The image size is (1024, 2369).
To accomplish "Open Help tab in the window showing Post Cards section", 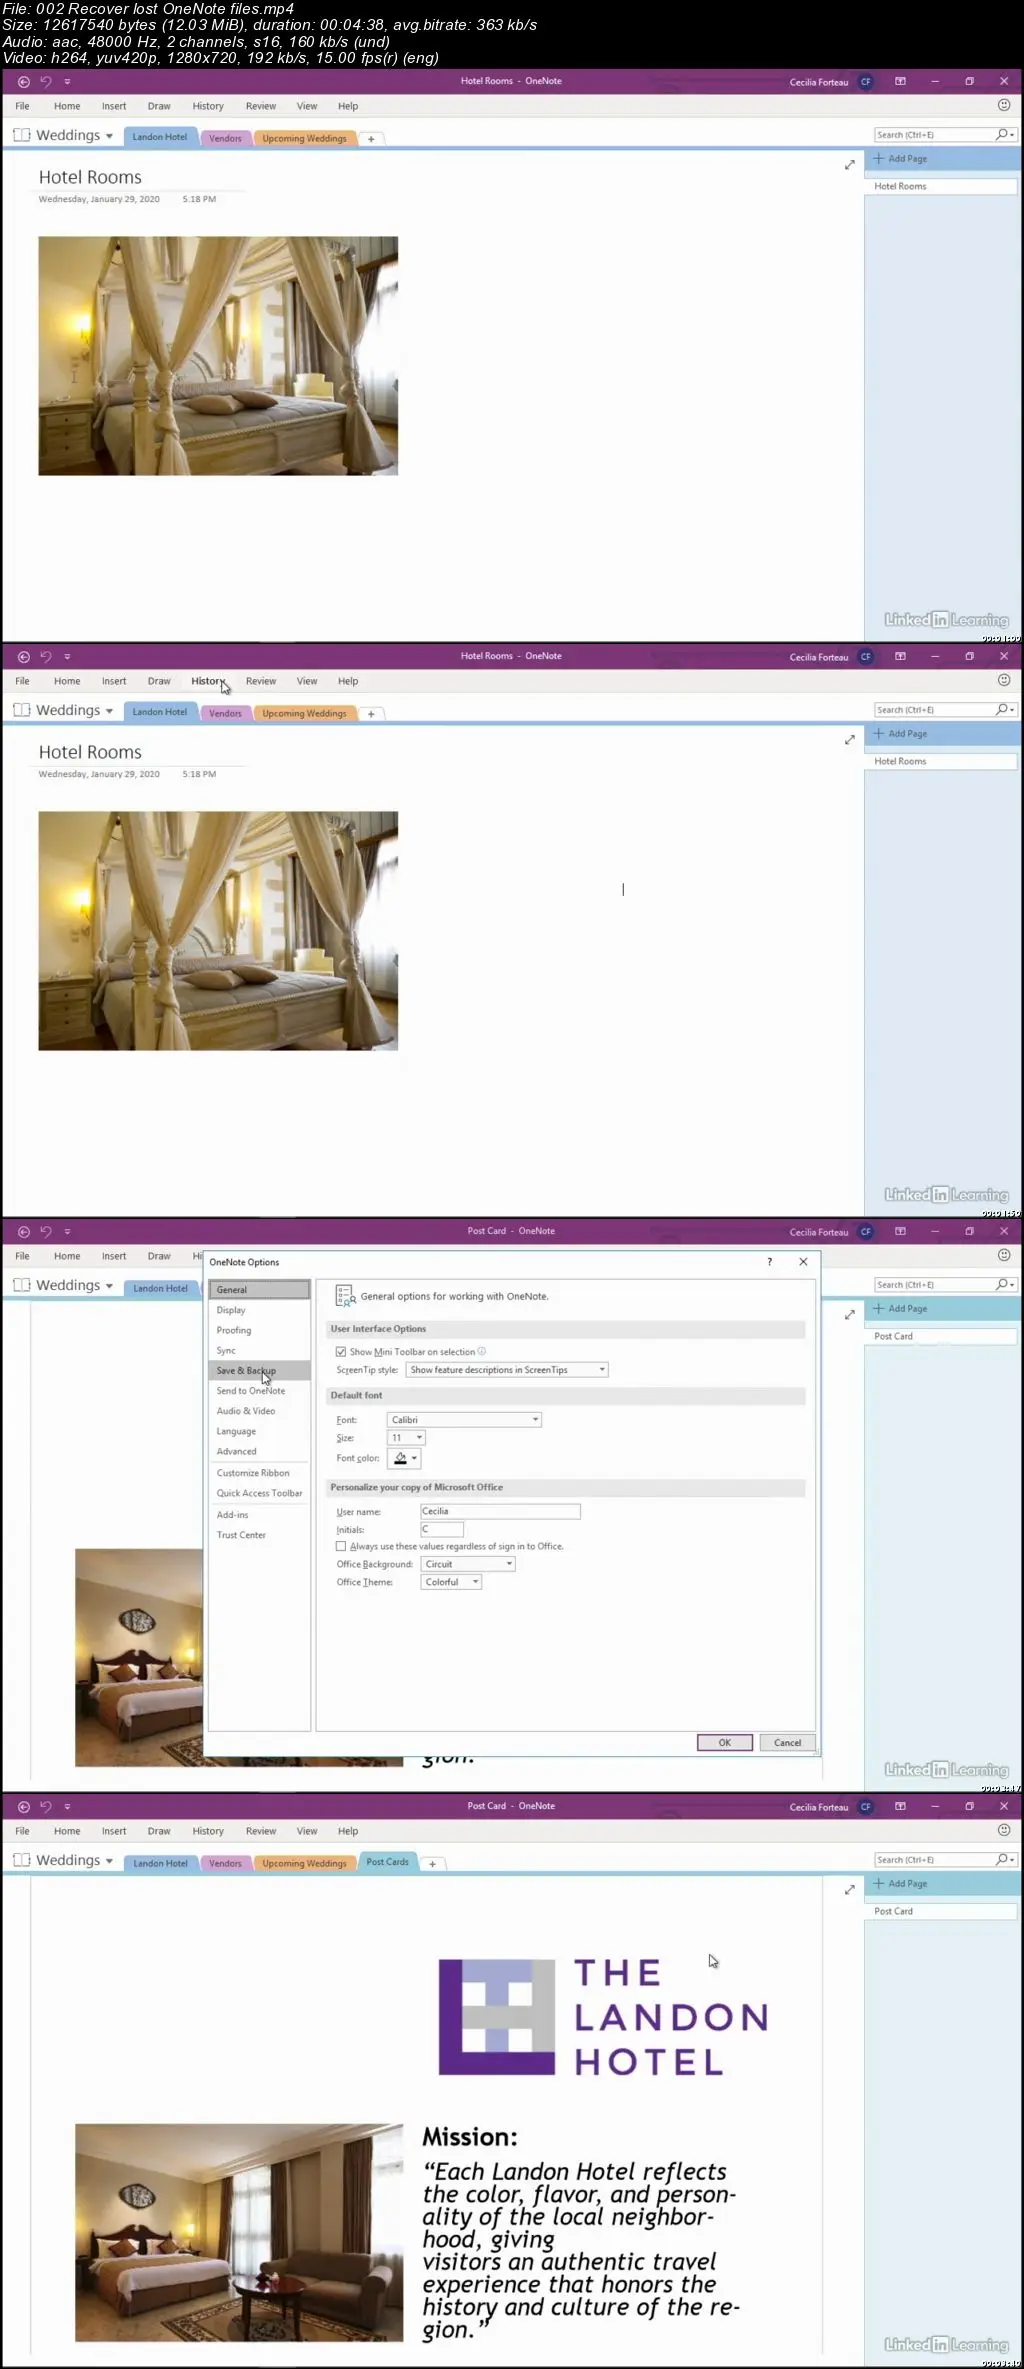I will [x=348, y=1831].
